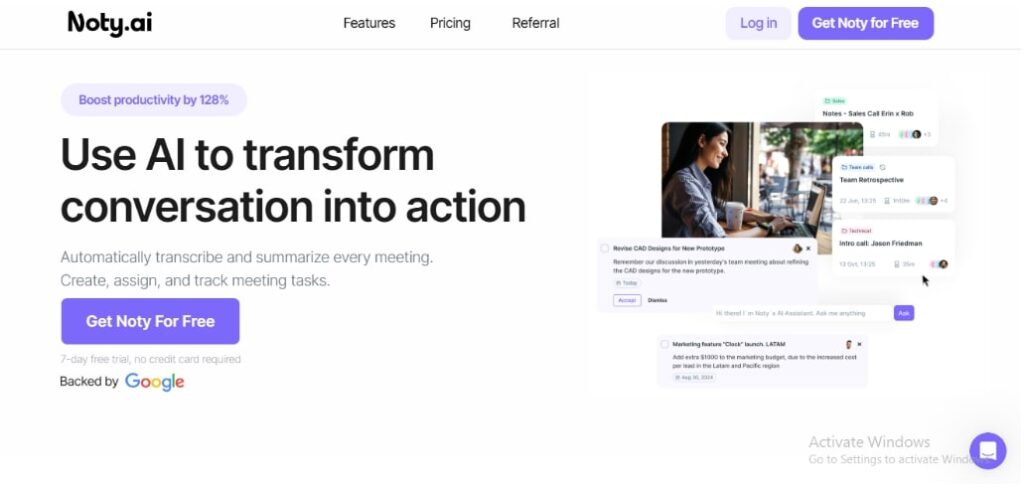Check the Revise CAD Designs task checkbox
The height and width of the screenshot is (492, 1024).
pos(605,248)
